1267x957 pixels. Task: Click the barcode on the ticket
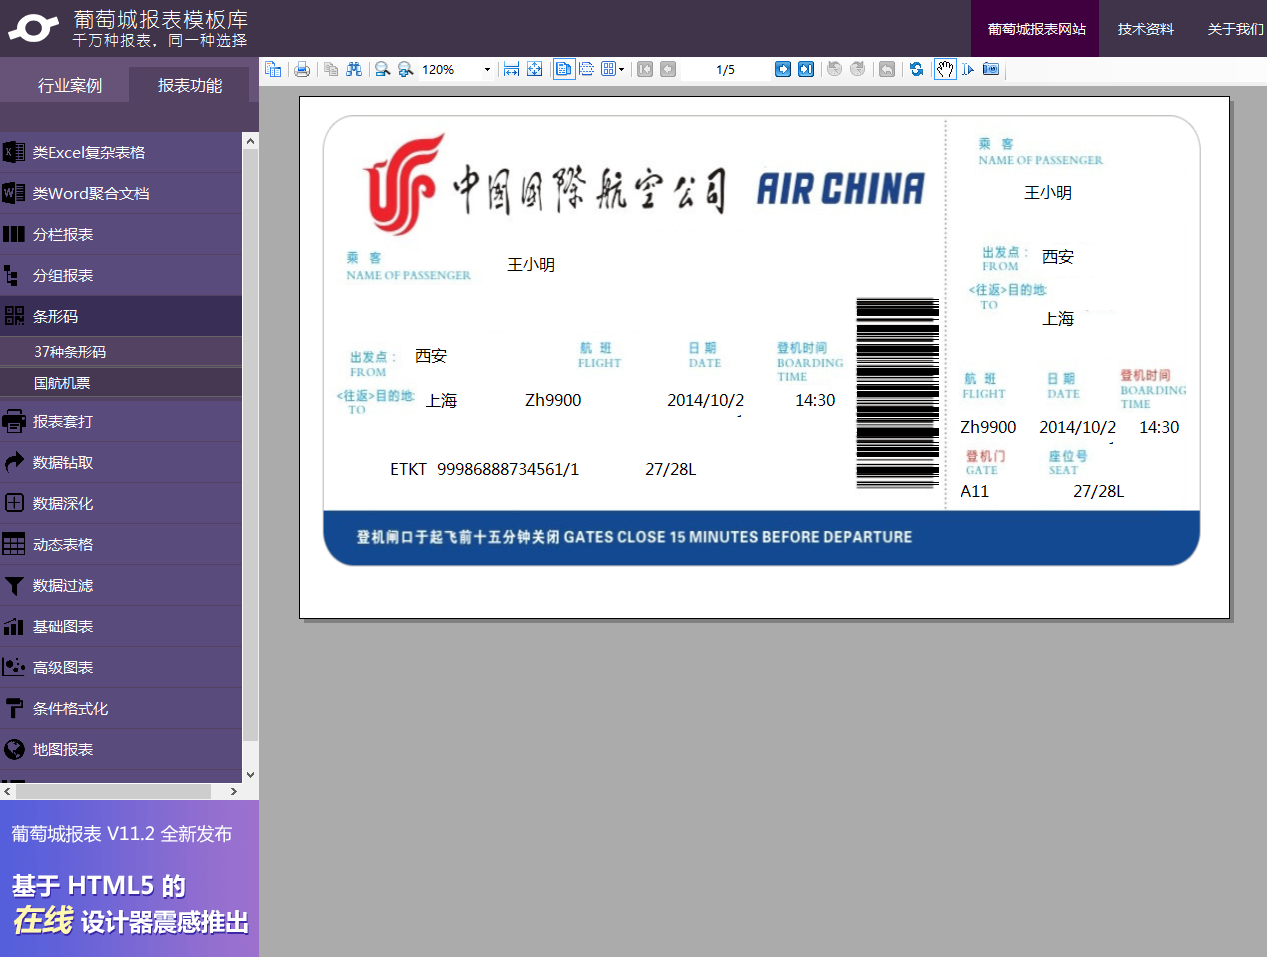coord(897,393)
